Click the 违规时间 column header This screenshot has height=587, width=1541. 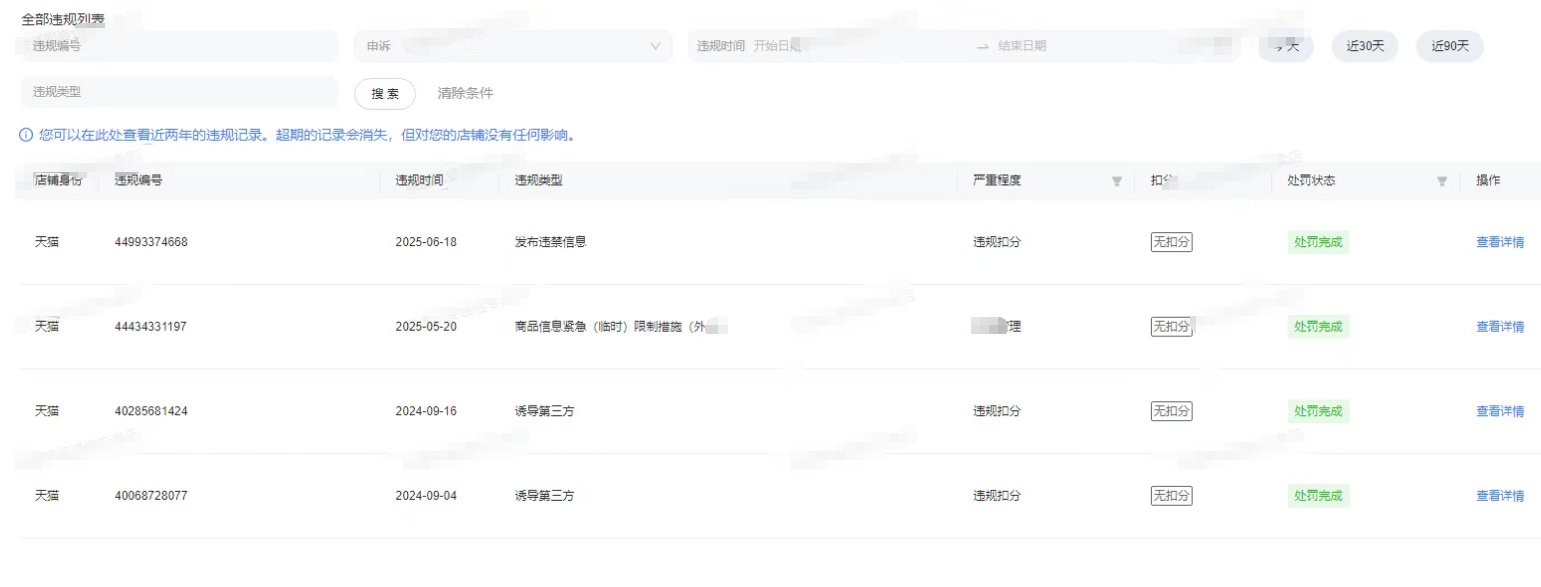coord(419,181)
